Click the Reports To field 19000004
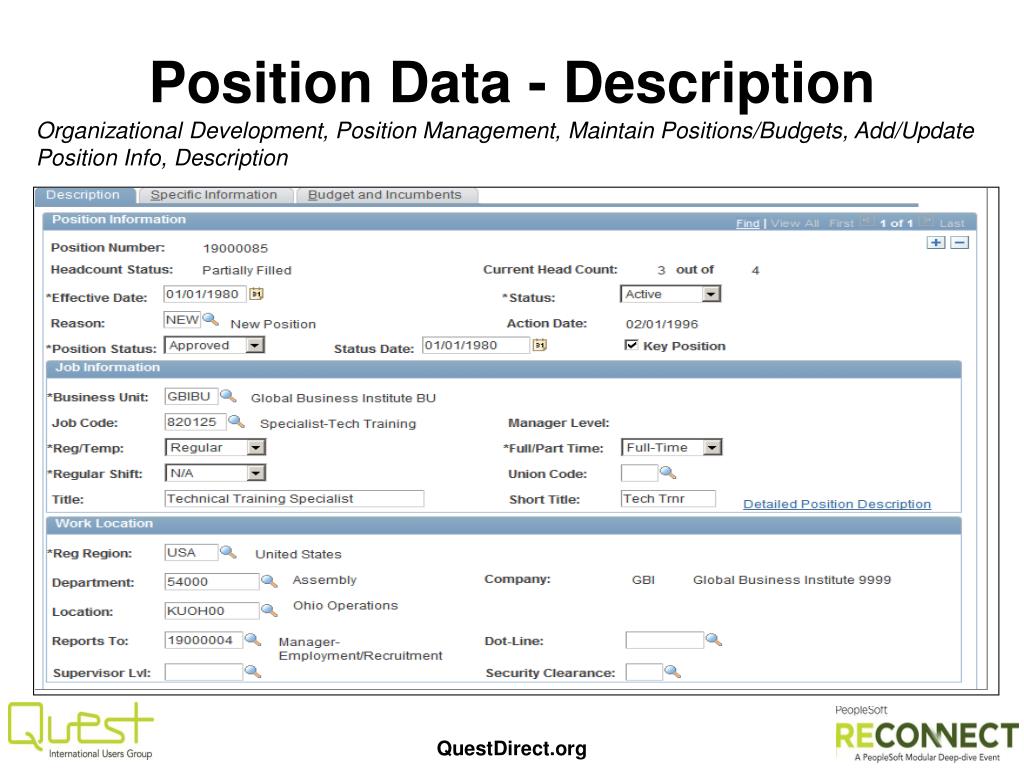 [203, 640]
